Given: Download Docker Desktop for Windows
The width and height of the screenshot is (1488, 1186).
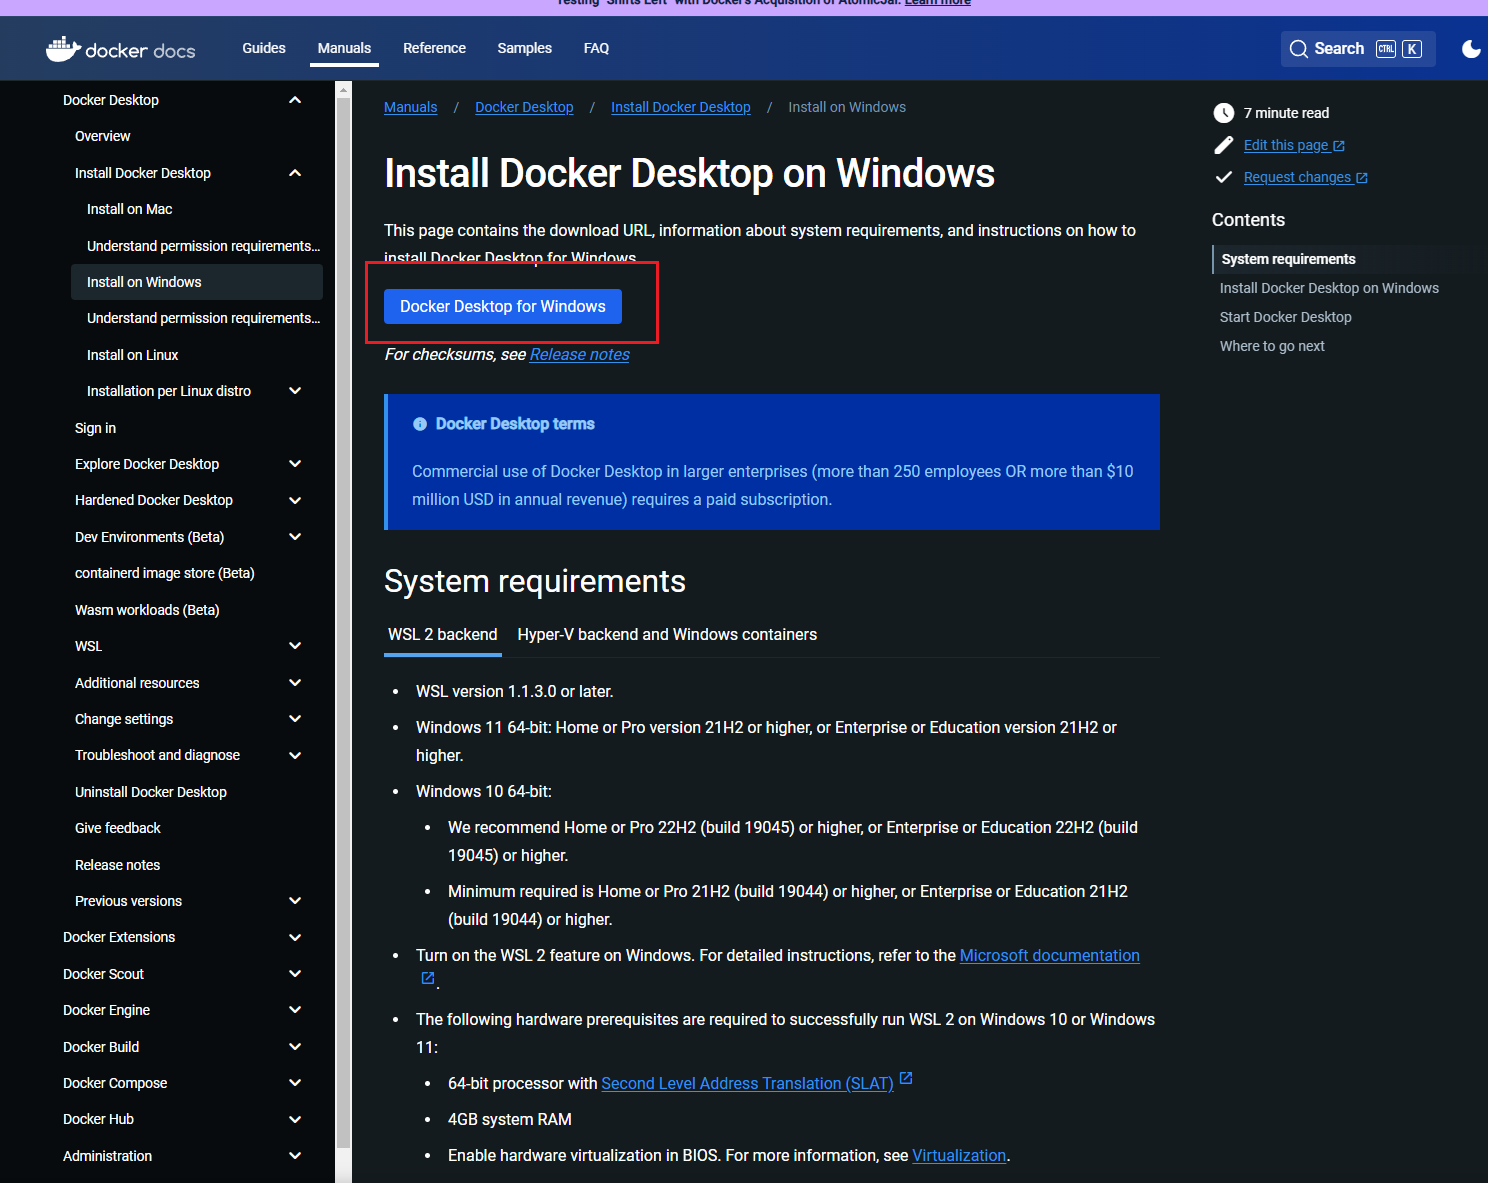Looking at the screenshot, I should [x=503, y=306].
